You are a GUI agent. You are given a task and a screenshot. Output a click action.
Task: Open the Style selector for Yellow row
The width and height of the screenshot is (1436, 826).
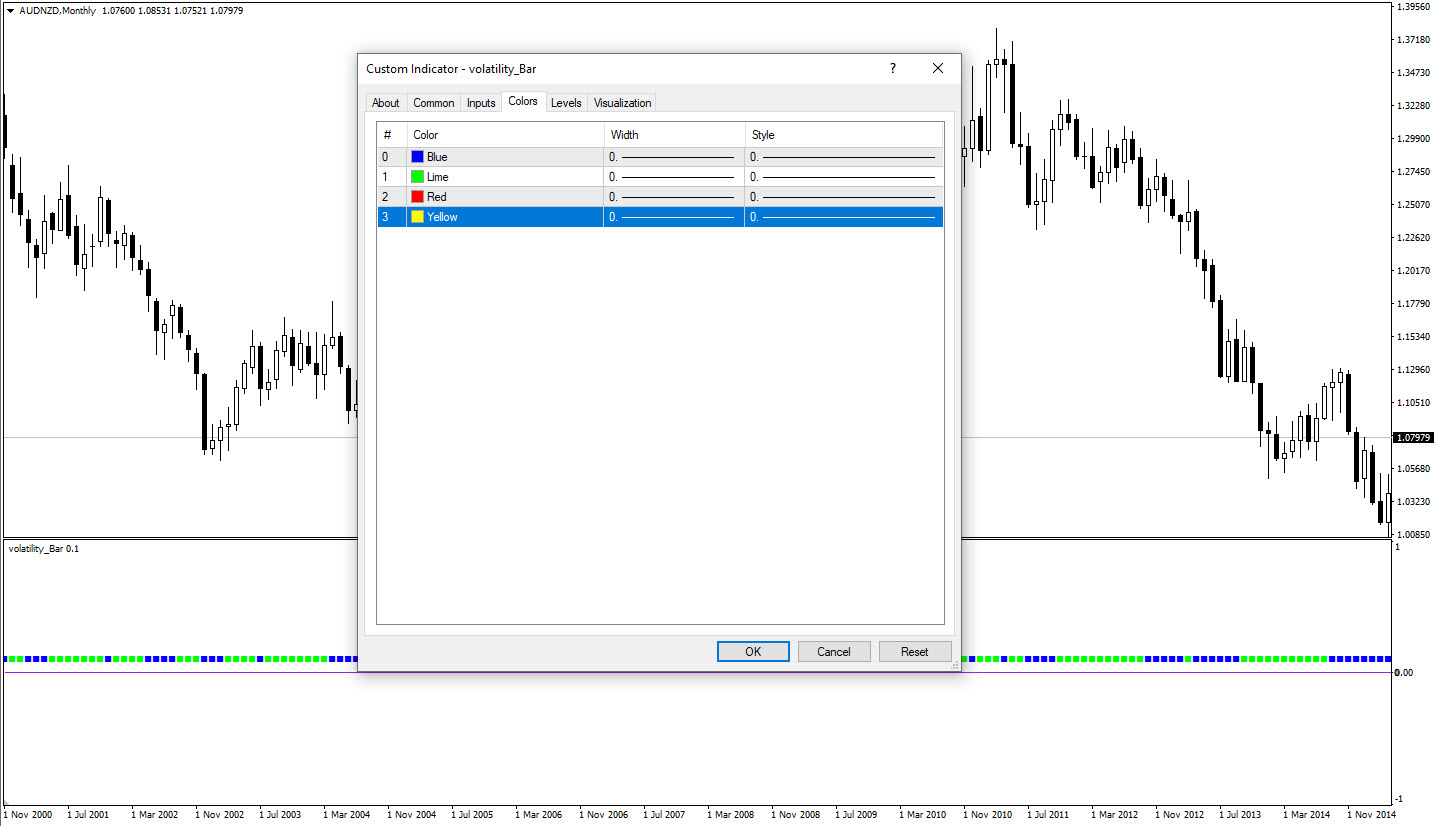pyautogui.click(x=843, y=217)
